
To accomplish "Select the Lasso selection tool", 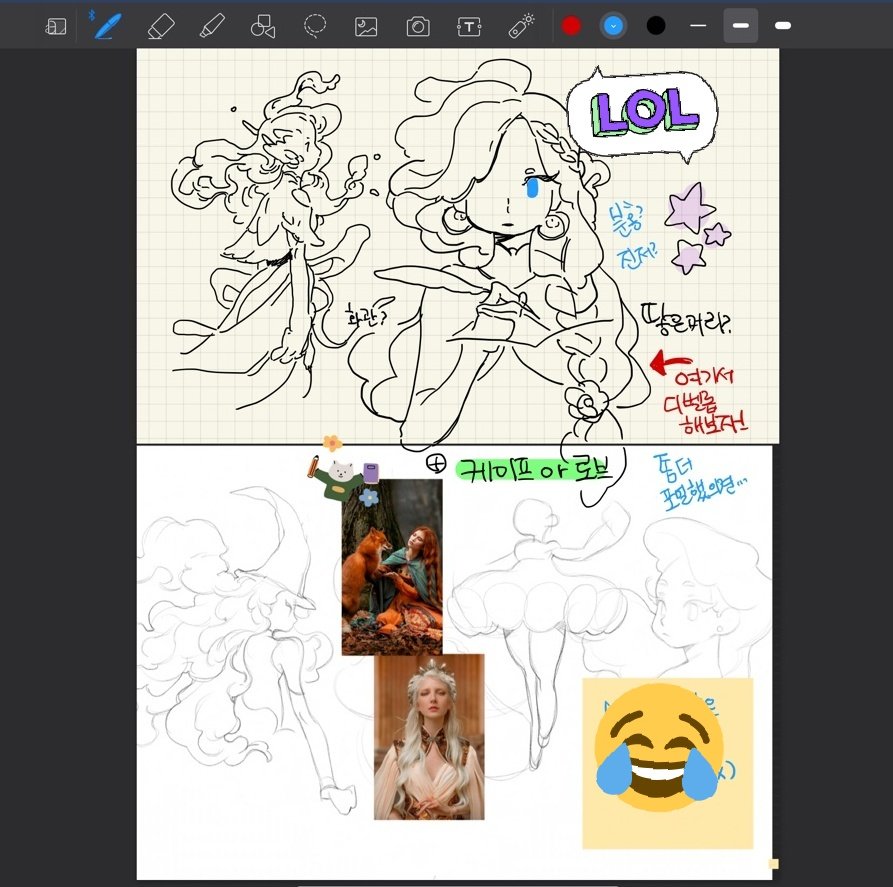I will [x=314, y=26].
